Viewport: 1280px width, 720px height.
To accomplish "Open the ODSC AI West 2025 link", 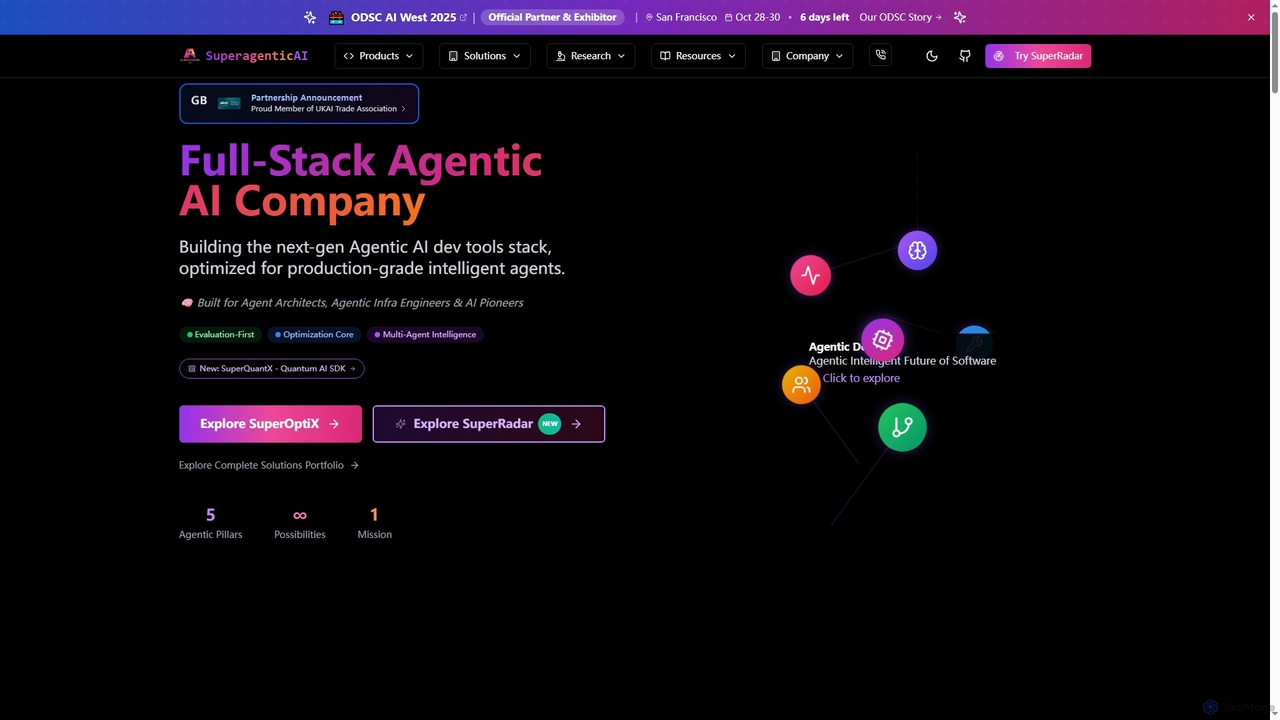I will (409, 17).
